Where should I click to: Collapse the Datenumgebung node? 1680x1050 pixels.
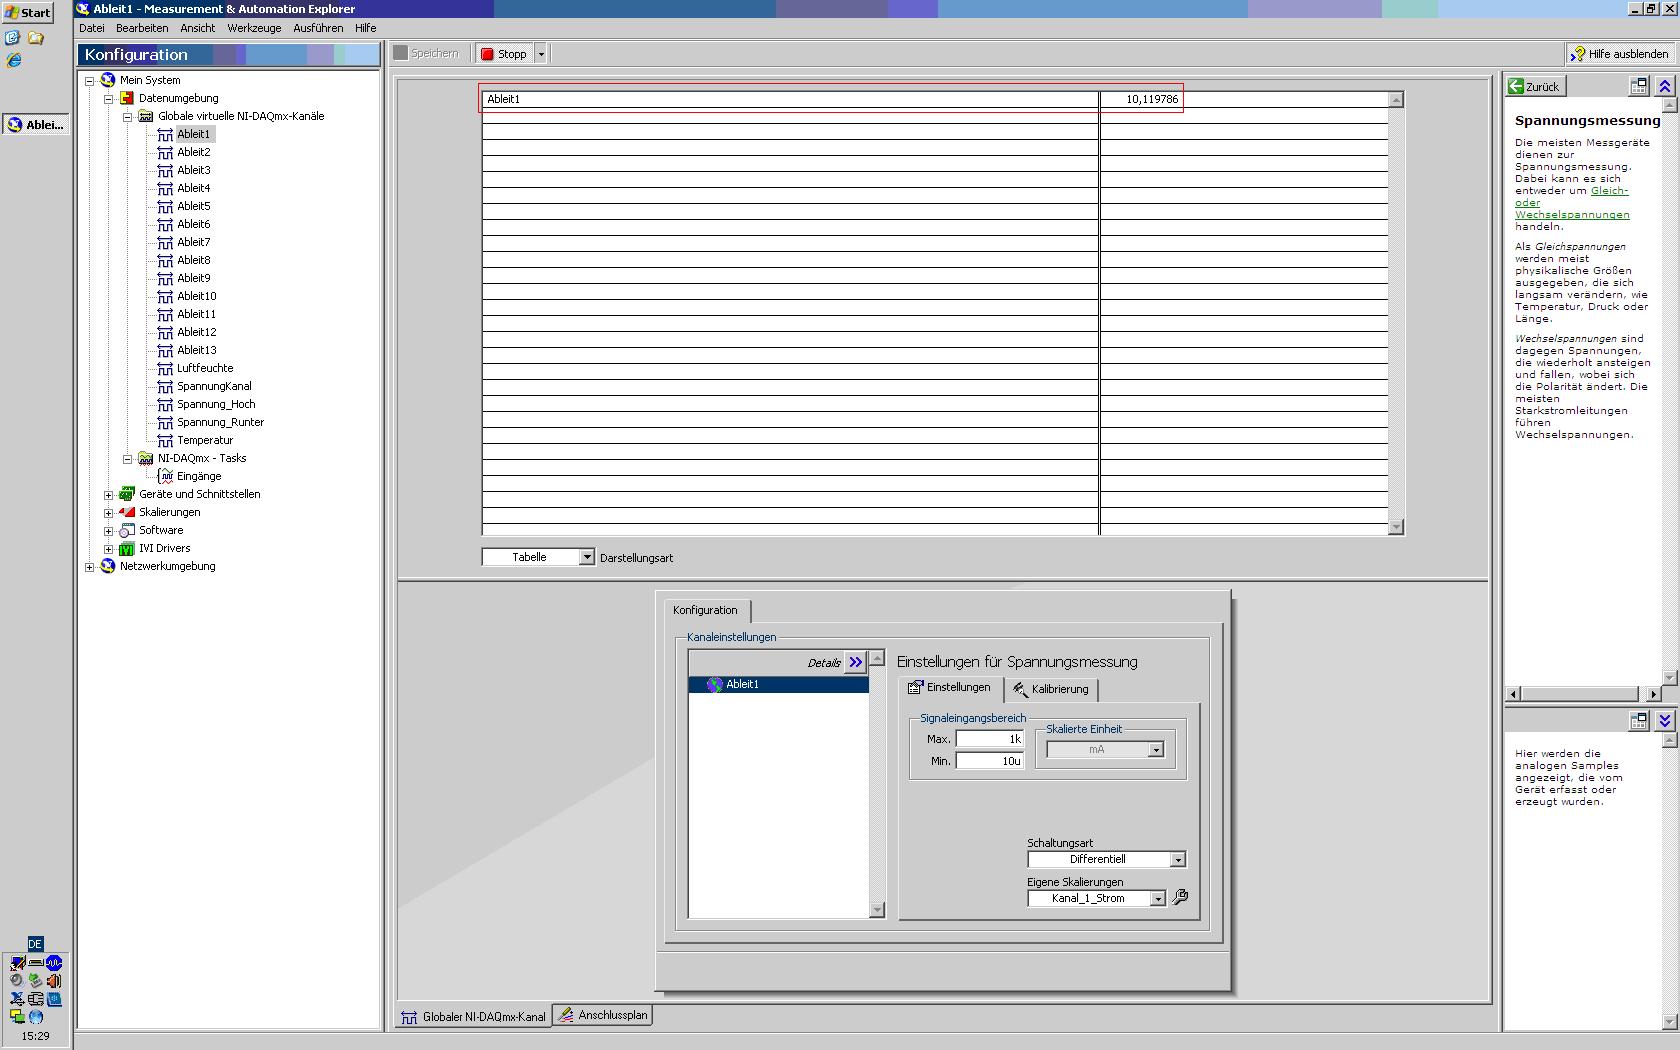pyautogui.click(x=108, y=99)
